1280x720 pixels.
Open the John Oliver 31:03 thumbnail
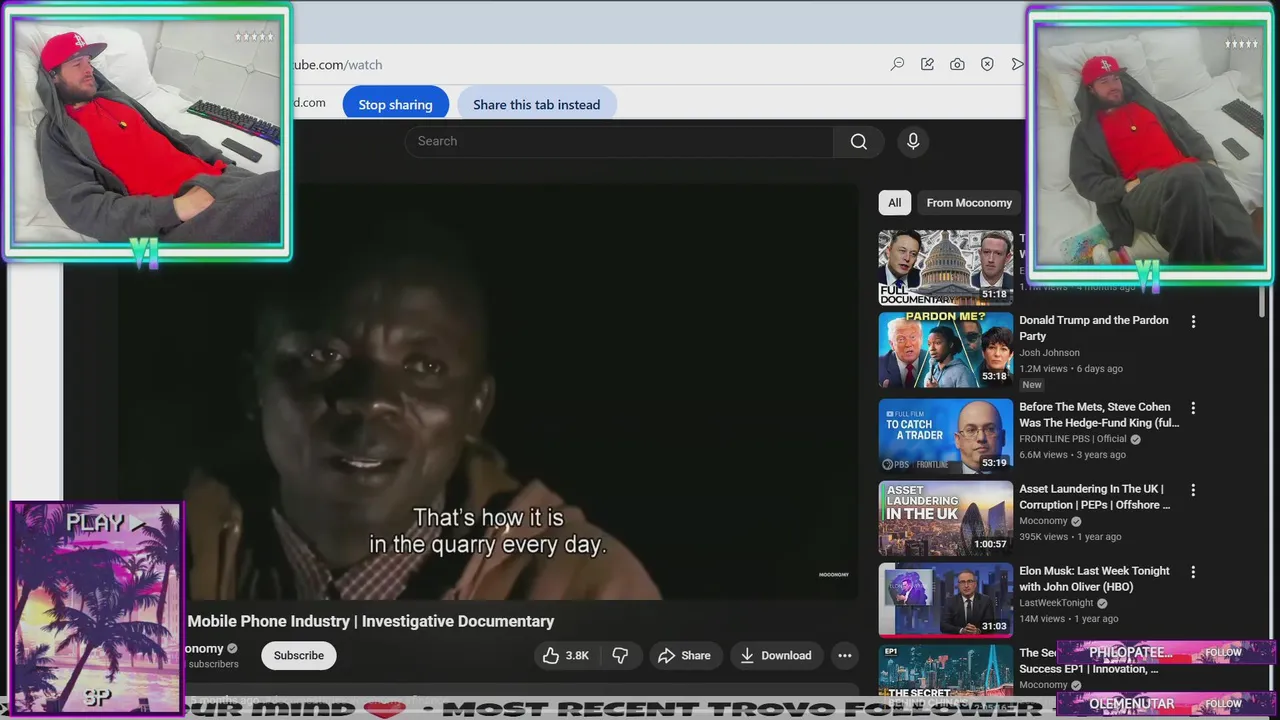946,600
